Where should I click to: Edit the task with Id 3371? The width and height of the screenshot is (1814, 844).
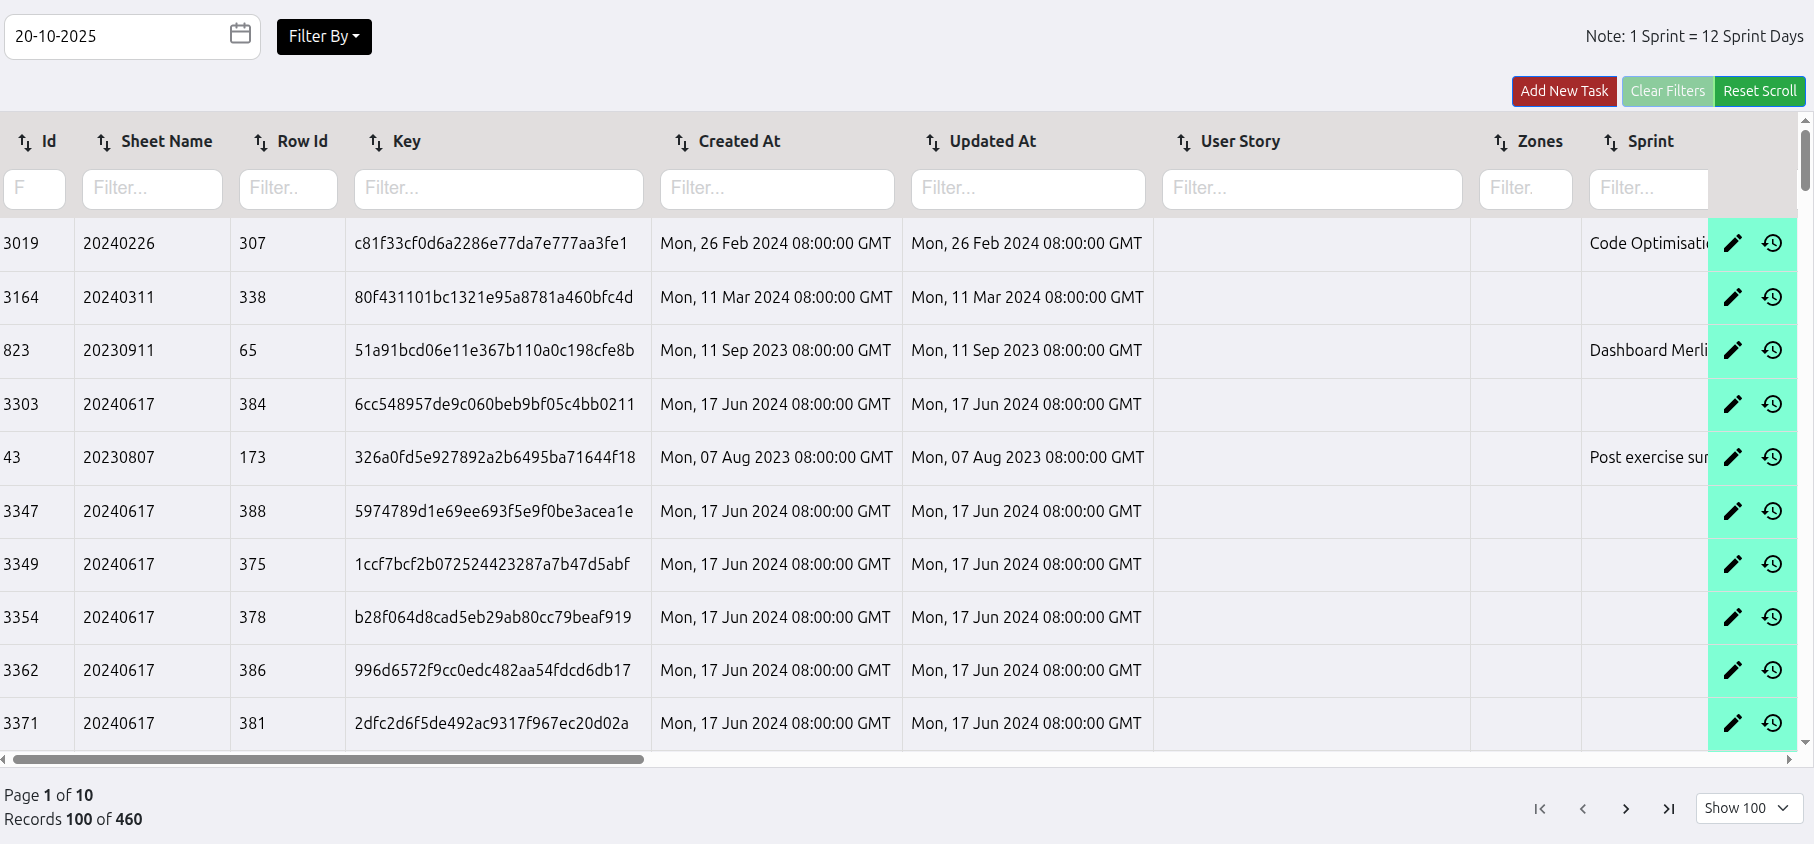click(x=1732, y=723)
